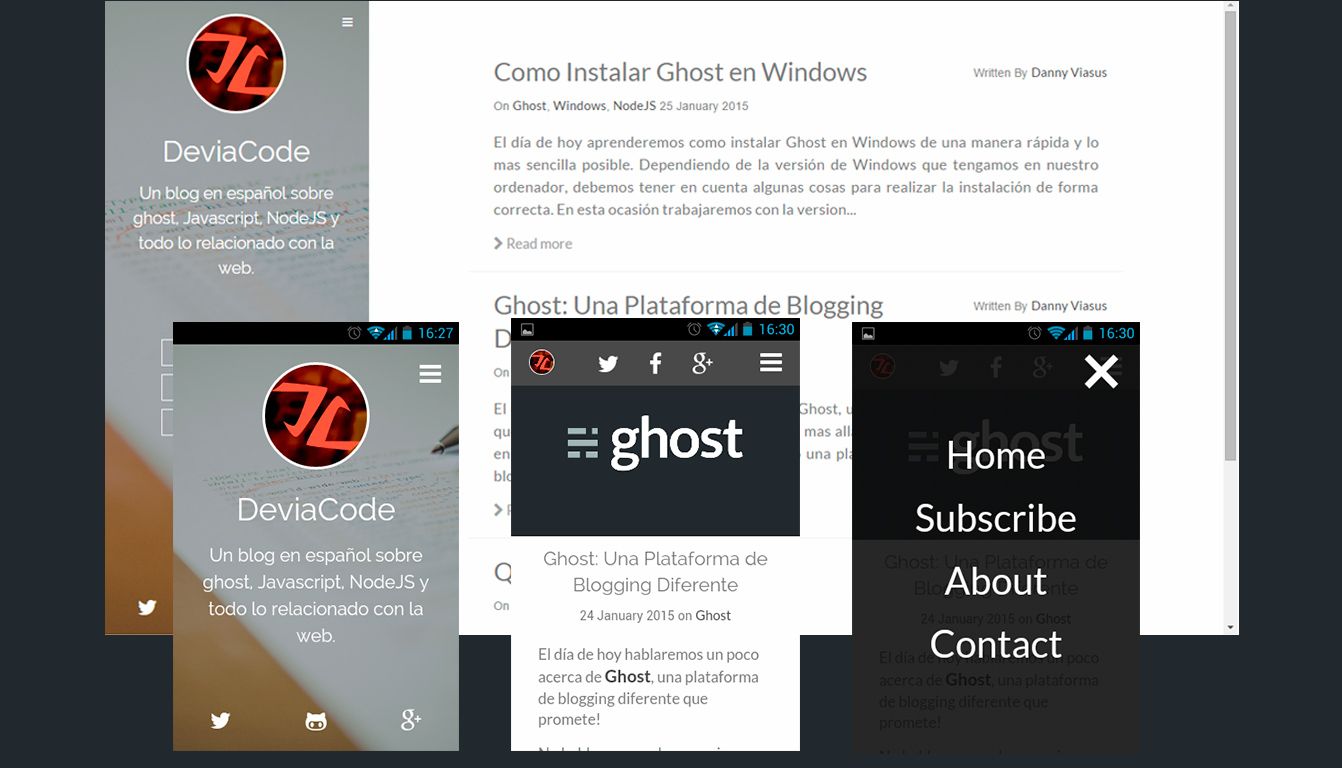This screenshot has width=1342, height=768.
Task: Tap the picture notification icon on the menu phone status bar
Action: point(868,333)
